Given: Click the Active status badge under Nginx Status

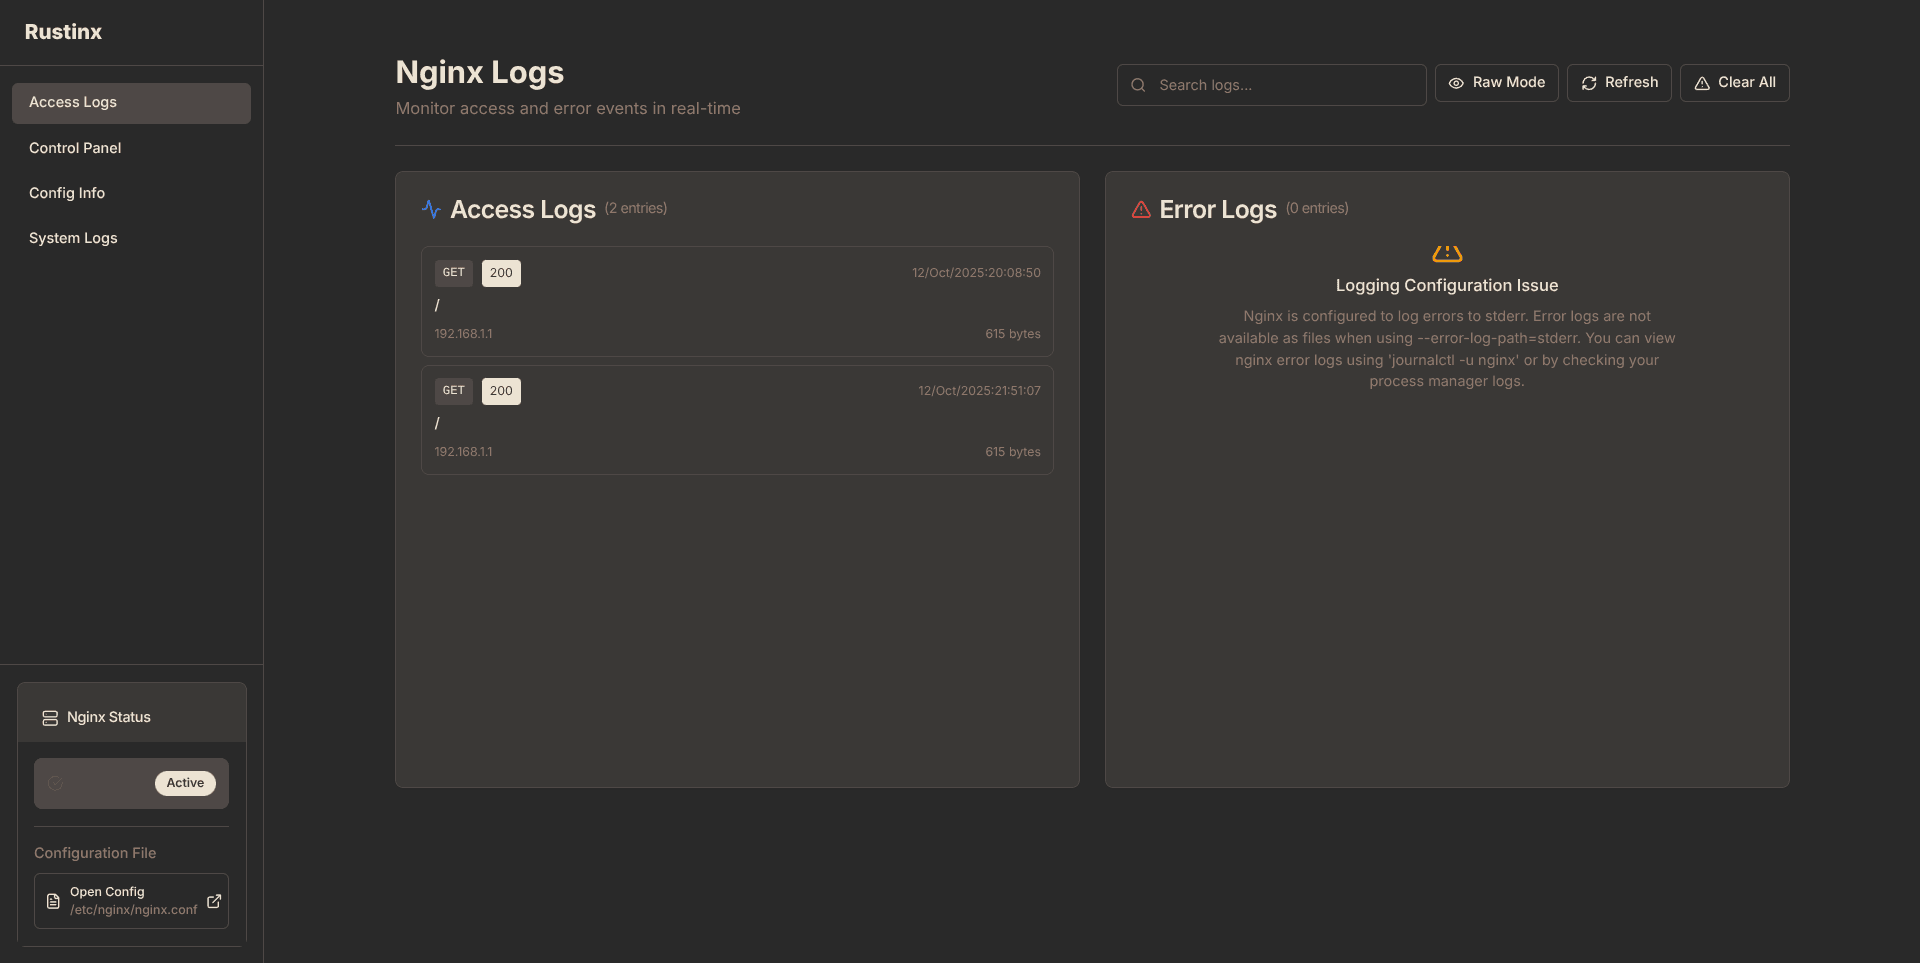Looking at the screenshot, I should (x=185, y=783).
